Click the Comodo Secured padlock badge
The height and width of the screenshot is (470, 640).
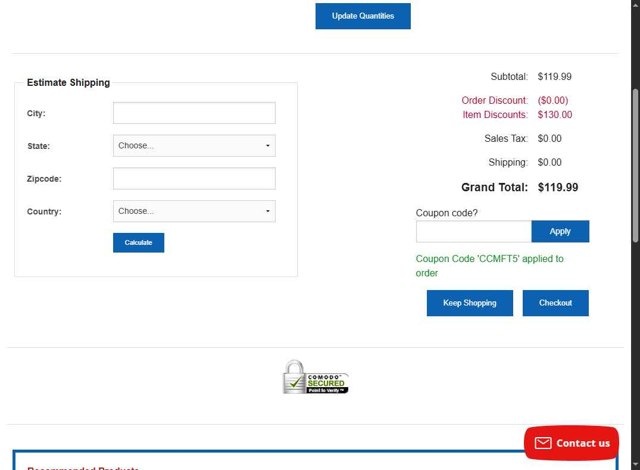pos(316,377)
